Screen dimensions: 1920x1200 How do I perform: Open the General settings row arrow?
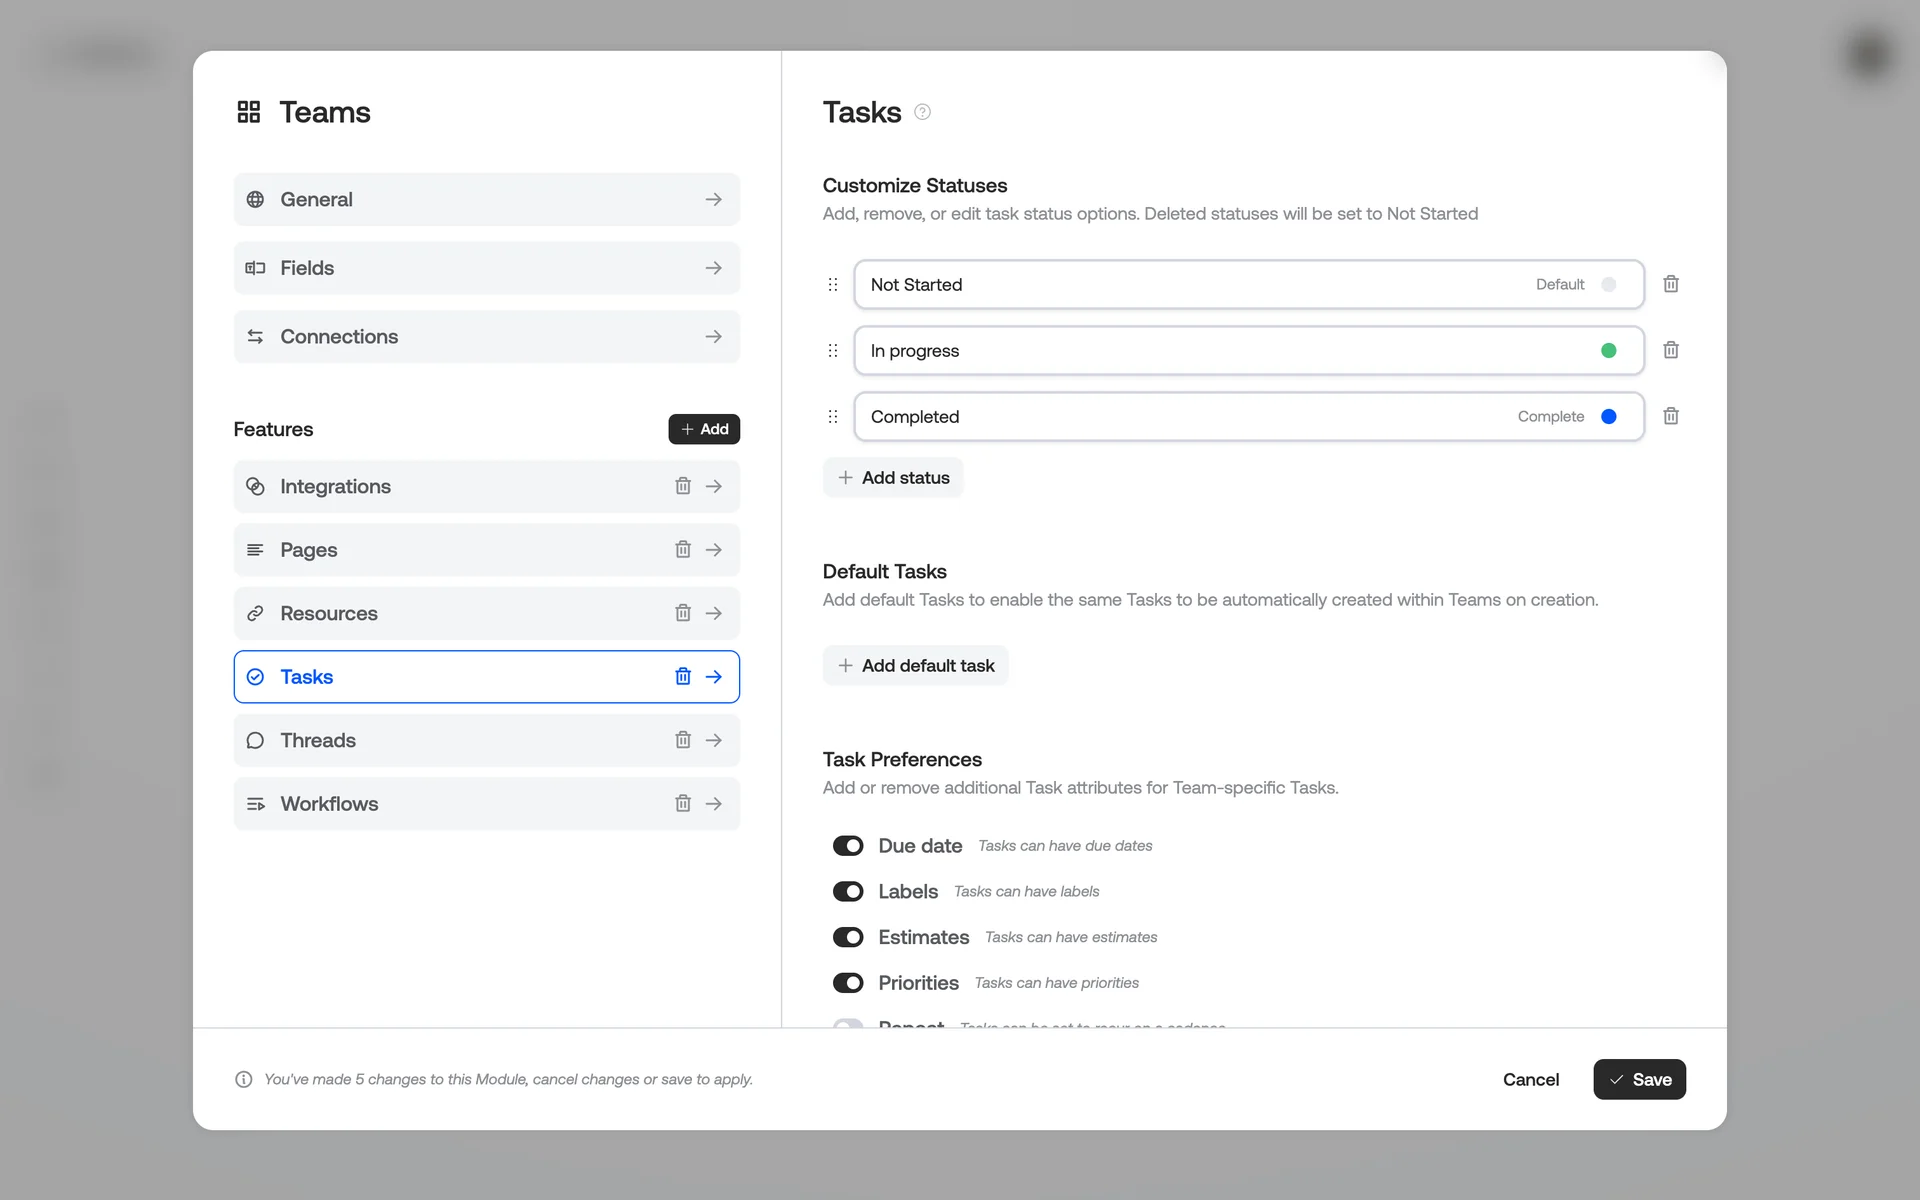point(713,200)
